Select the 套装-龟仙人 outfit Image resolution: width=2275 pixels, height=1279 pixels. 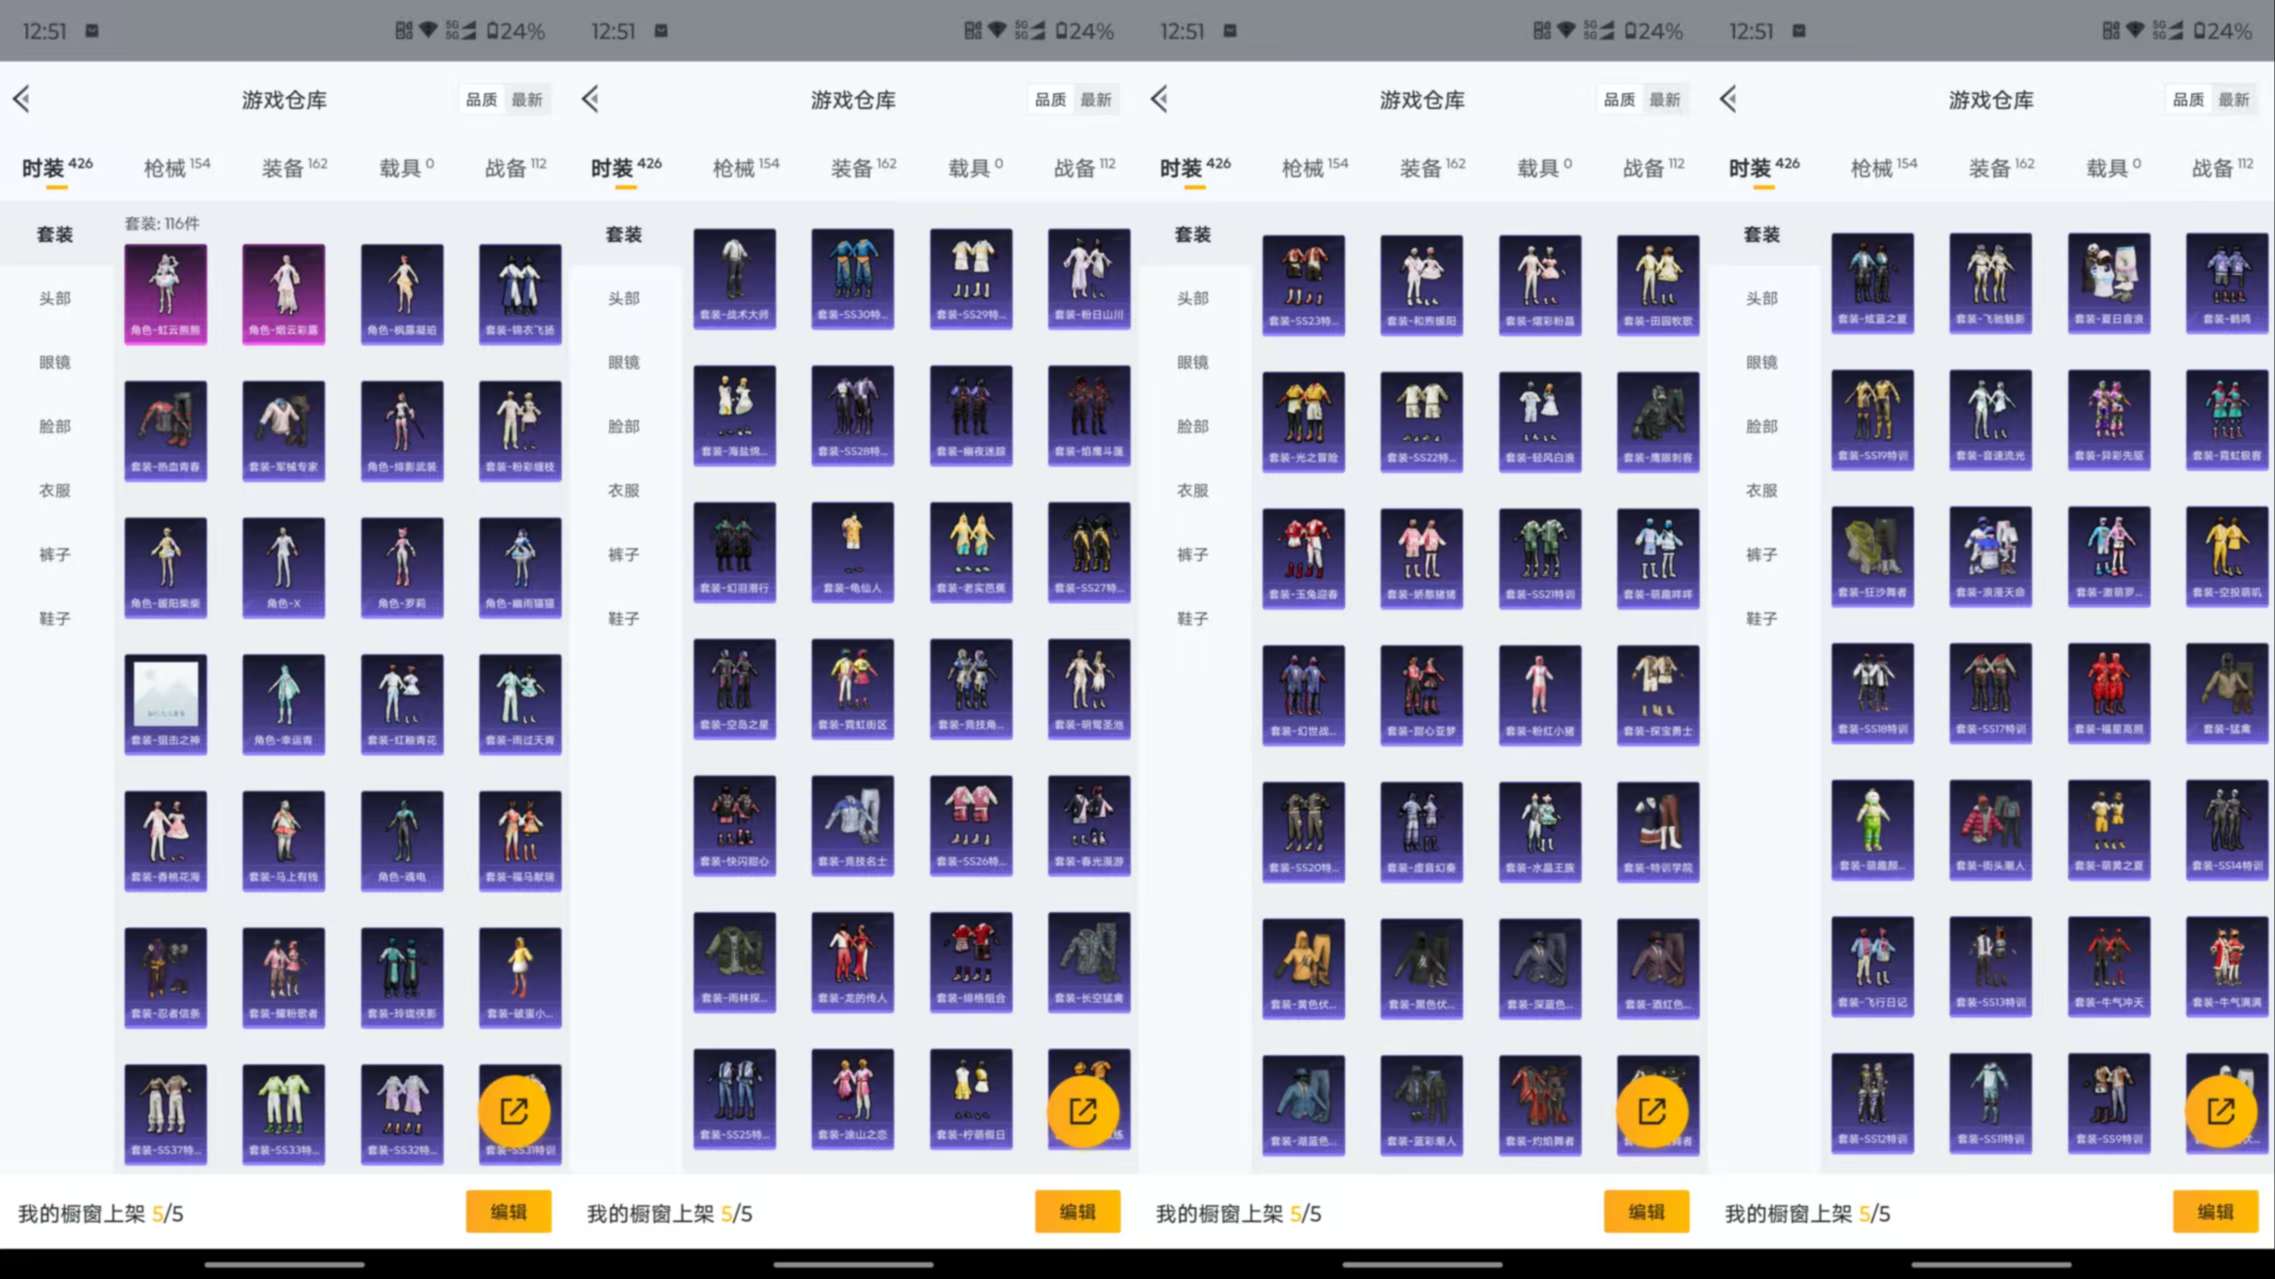pos(852,552)
